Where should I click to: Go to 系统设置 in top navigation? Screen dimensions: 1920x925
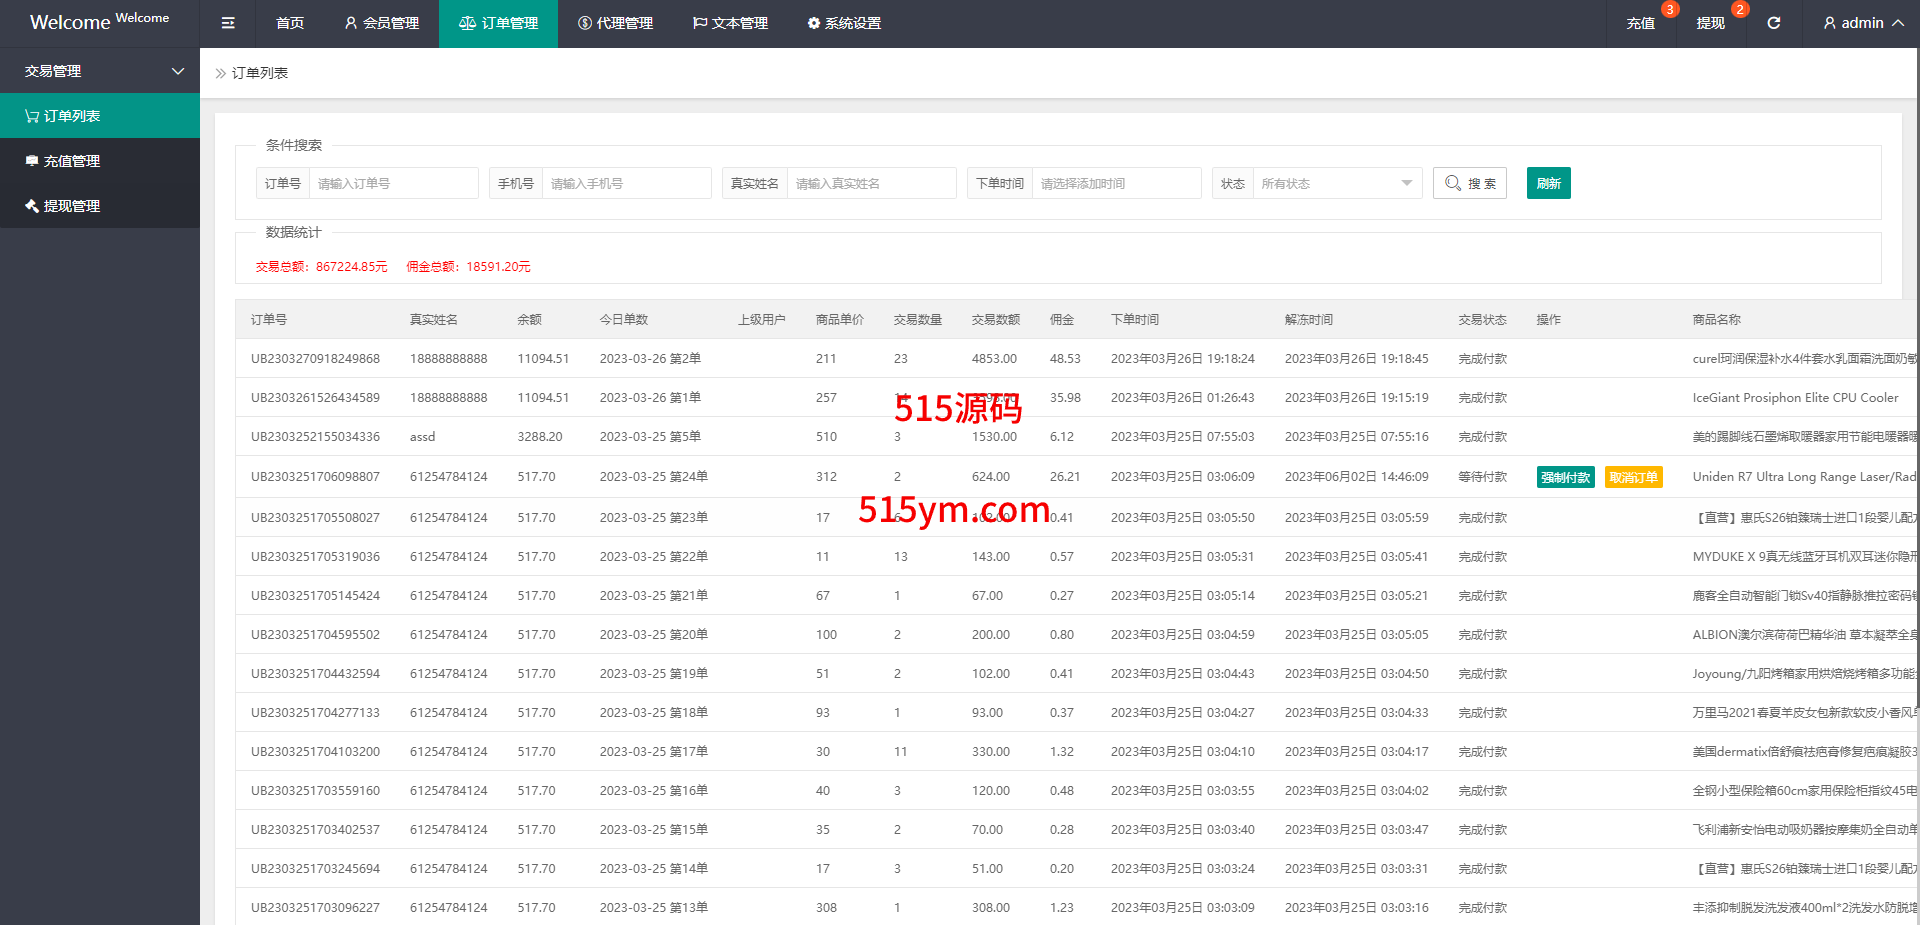point(844,23)
